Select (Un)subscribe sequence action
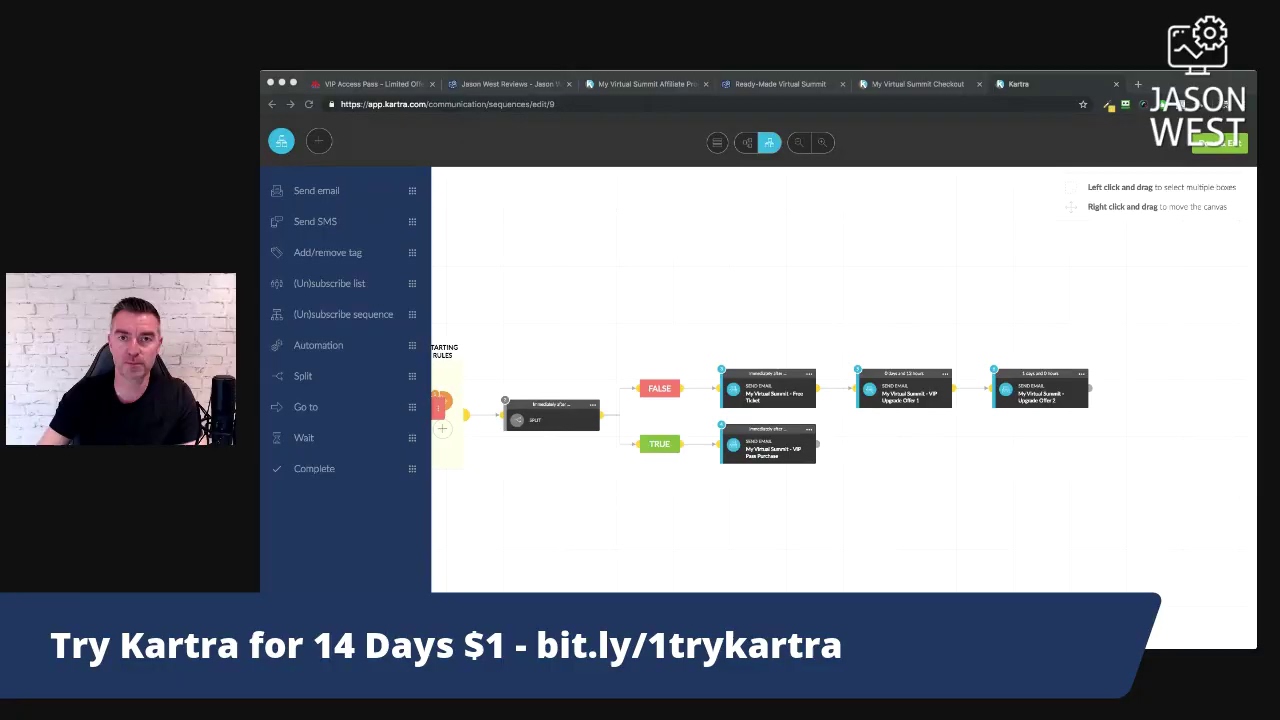This screenshot has height=720, width=1280. (343, 314)
